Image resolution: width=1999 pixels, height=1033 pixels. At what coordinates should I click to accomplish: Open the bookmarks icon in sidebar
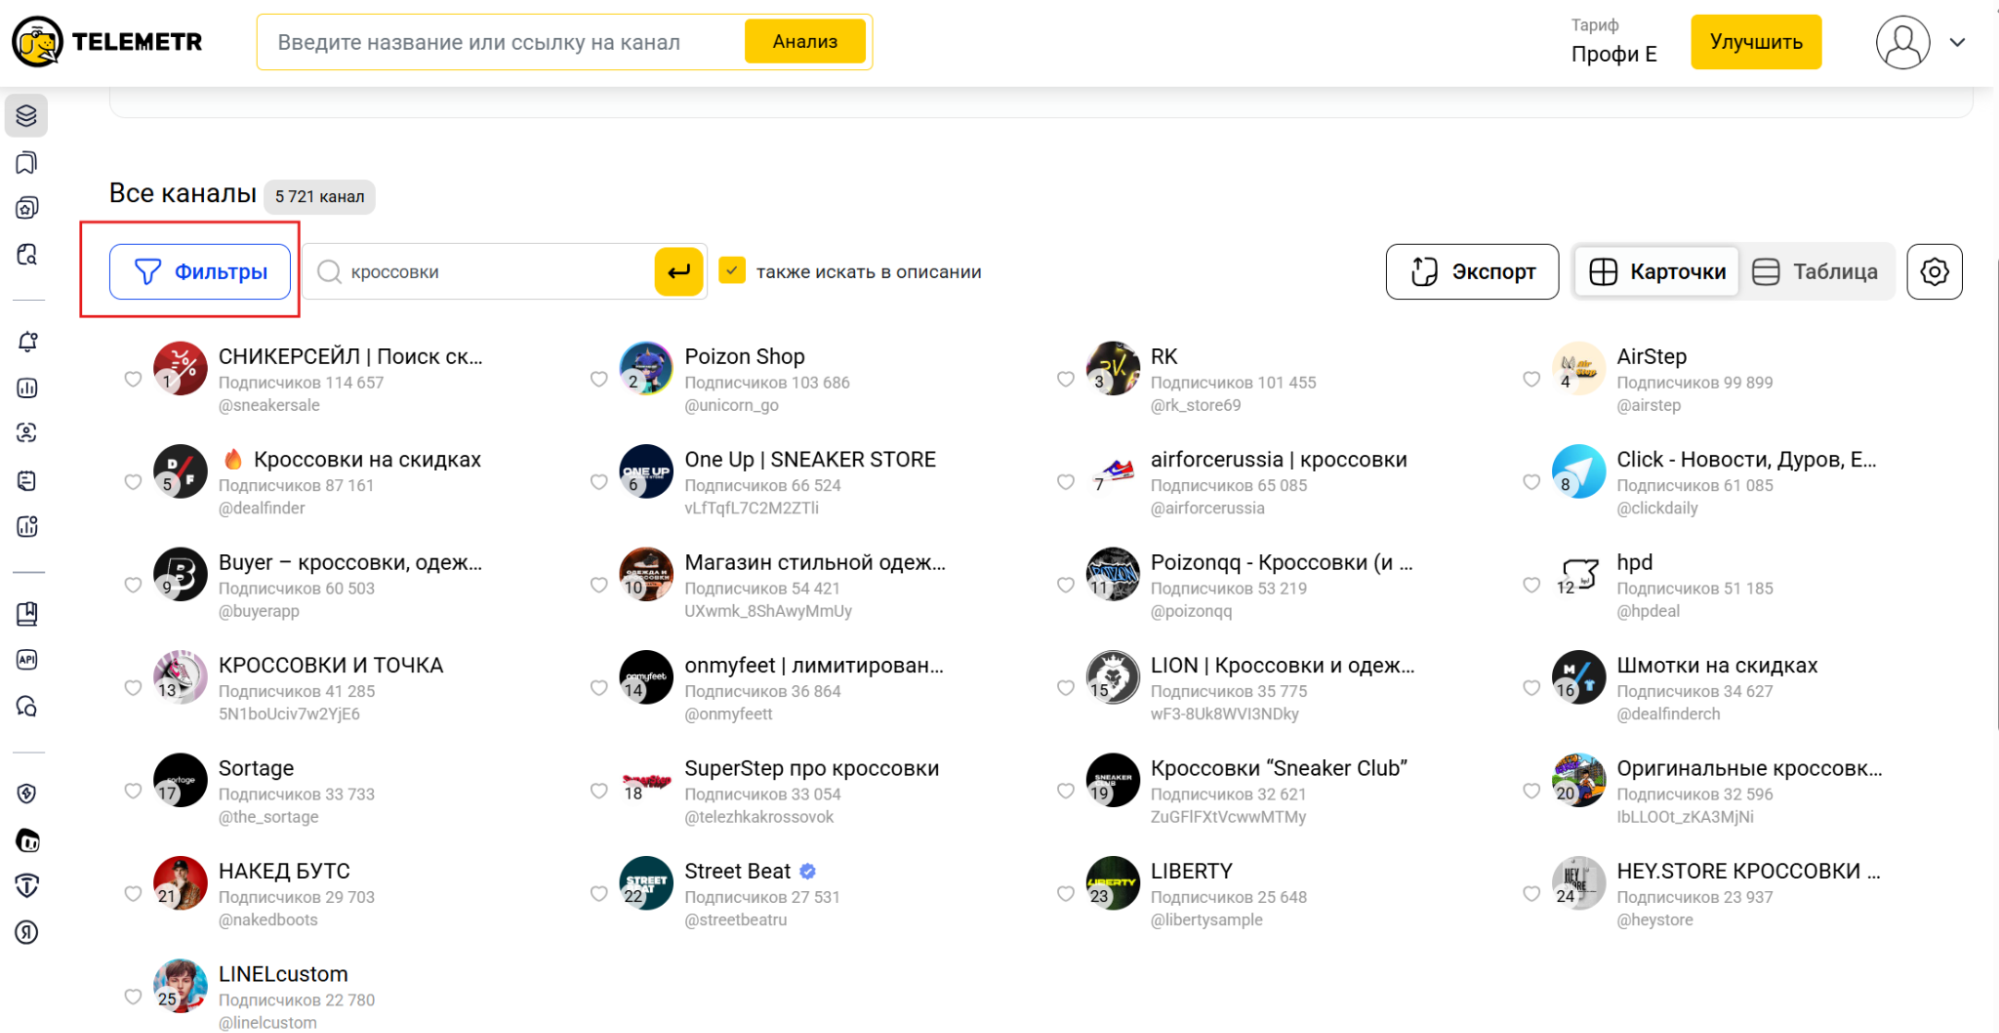point(27,163)
